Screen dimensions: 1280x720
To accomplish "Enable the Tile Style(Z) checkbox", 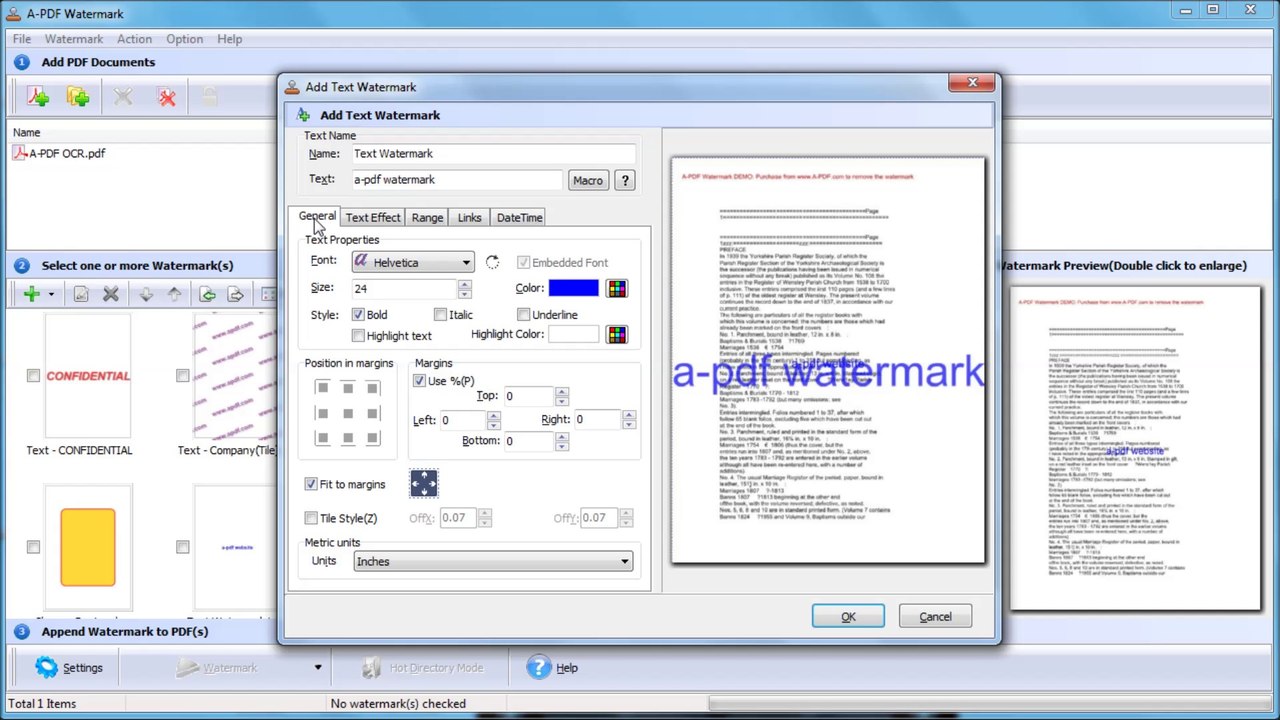I will point(311,518).
